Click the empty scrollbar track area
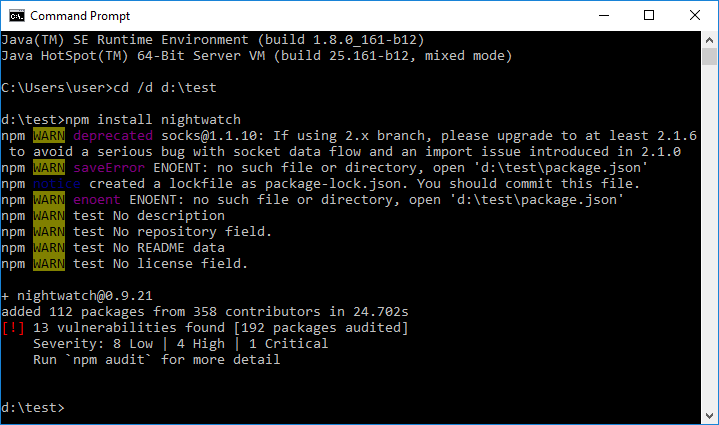Viewport: 719px width, 425px height. coord(709,236)
